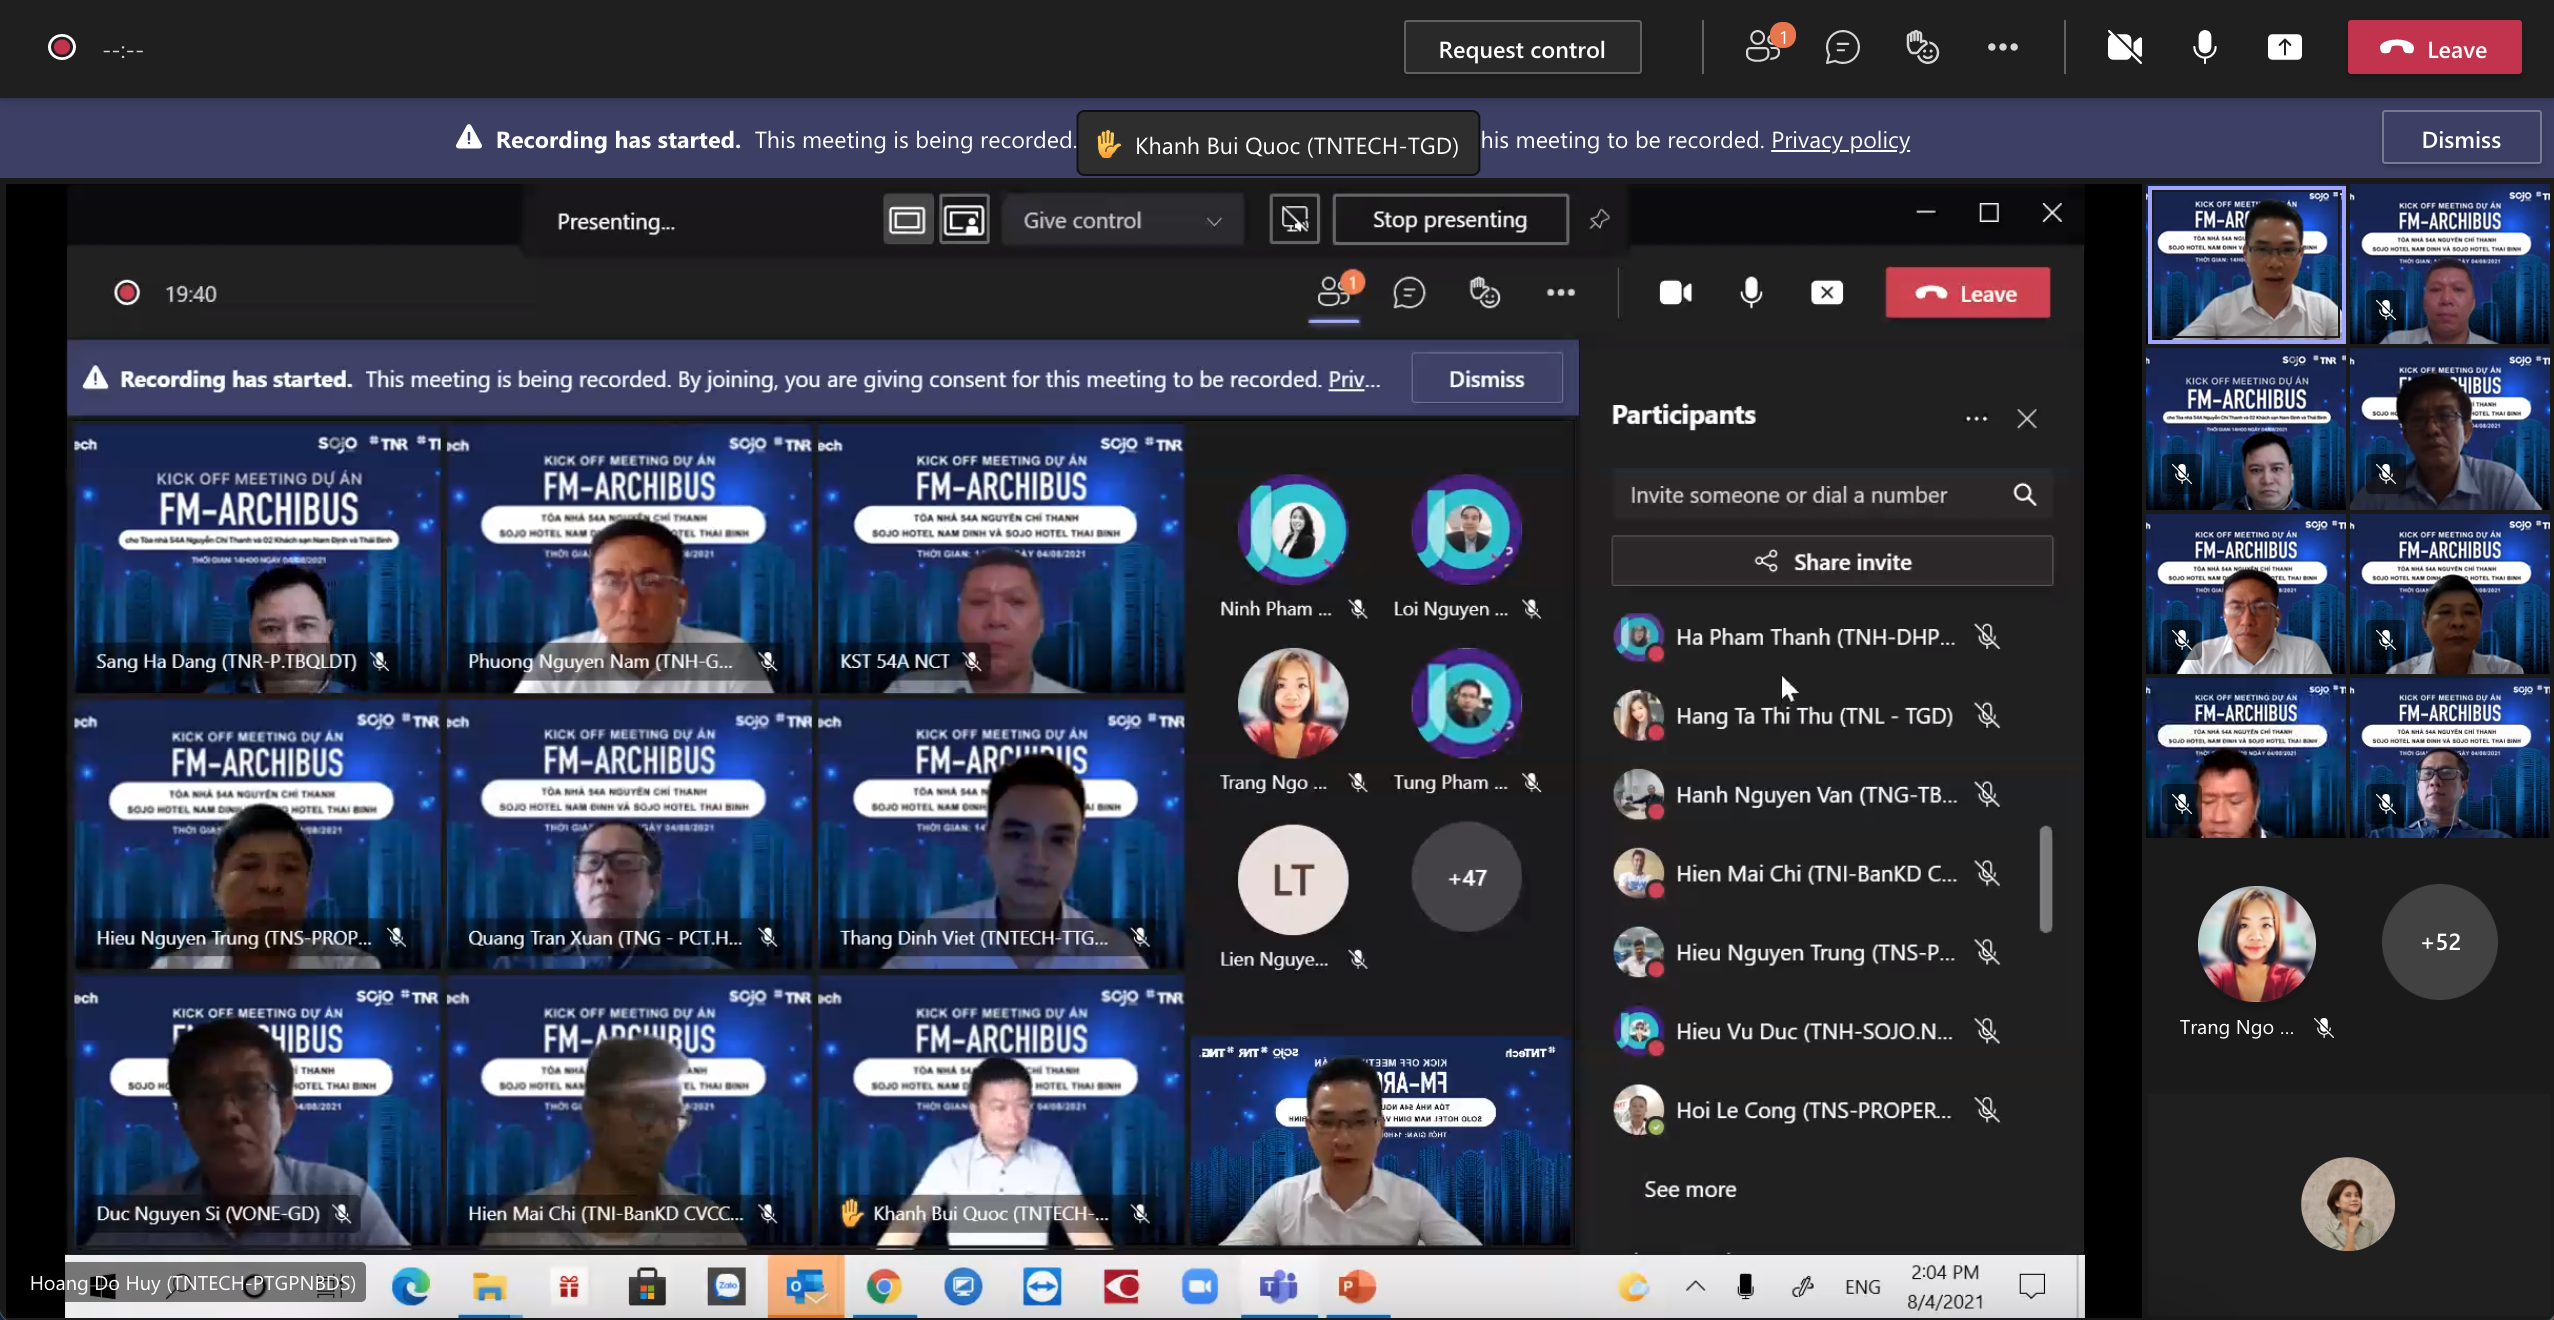Click See more in participants list
The width and height of the screenshot is (2554, 1320).
coord(1690,1189)
